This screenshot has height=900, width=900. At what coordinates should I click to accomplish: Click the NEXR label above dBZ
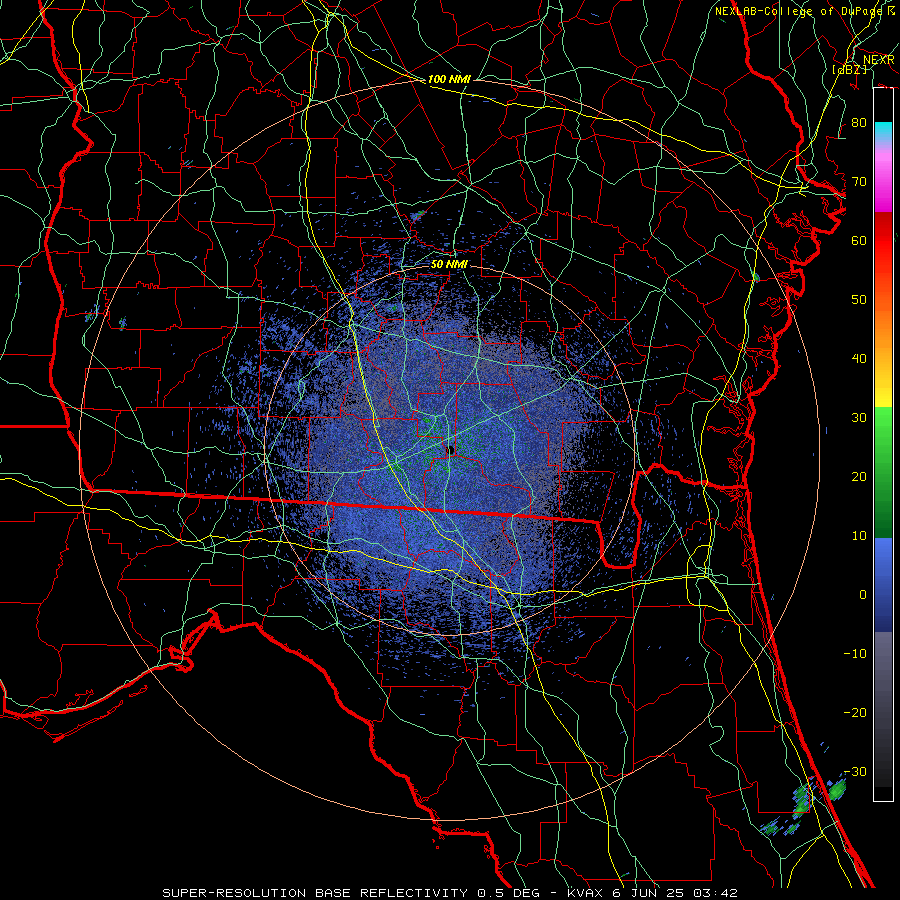pos(878,60)
